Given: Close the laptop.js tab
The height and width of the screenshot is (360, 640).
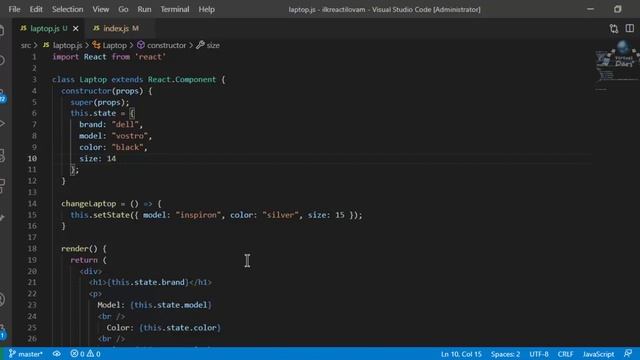Looking at the screenshot, I should [x=76, y=29].
